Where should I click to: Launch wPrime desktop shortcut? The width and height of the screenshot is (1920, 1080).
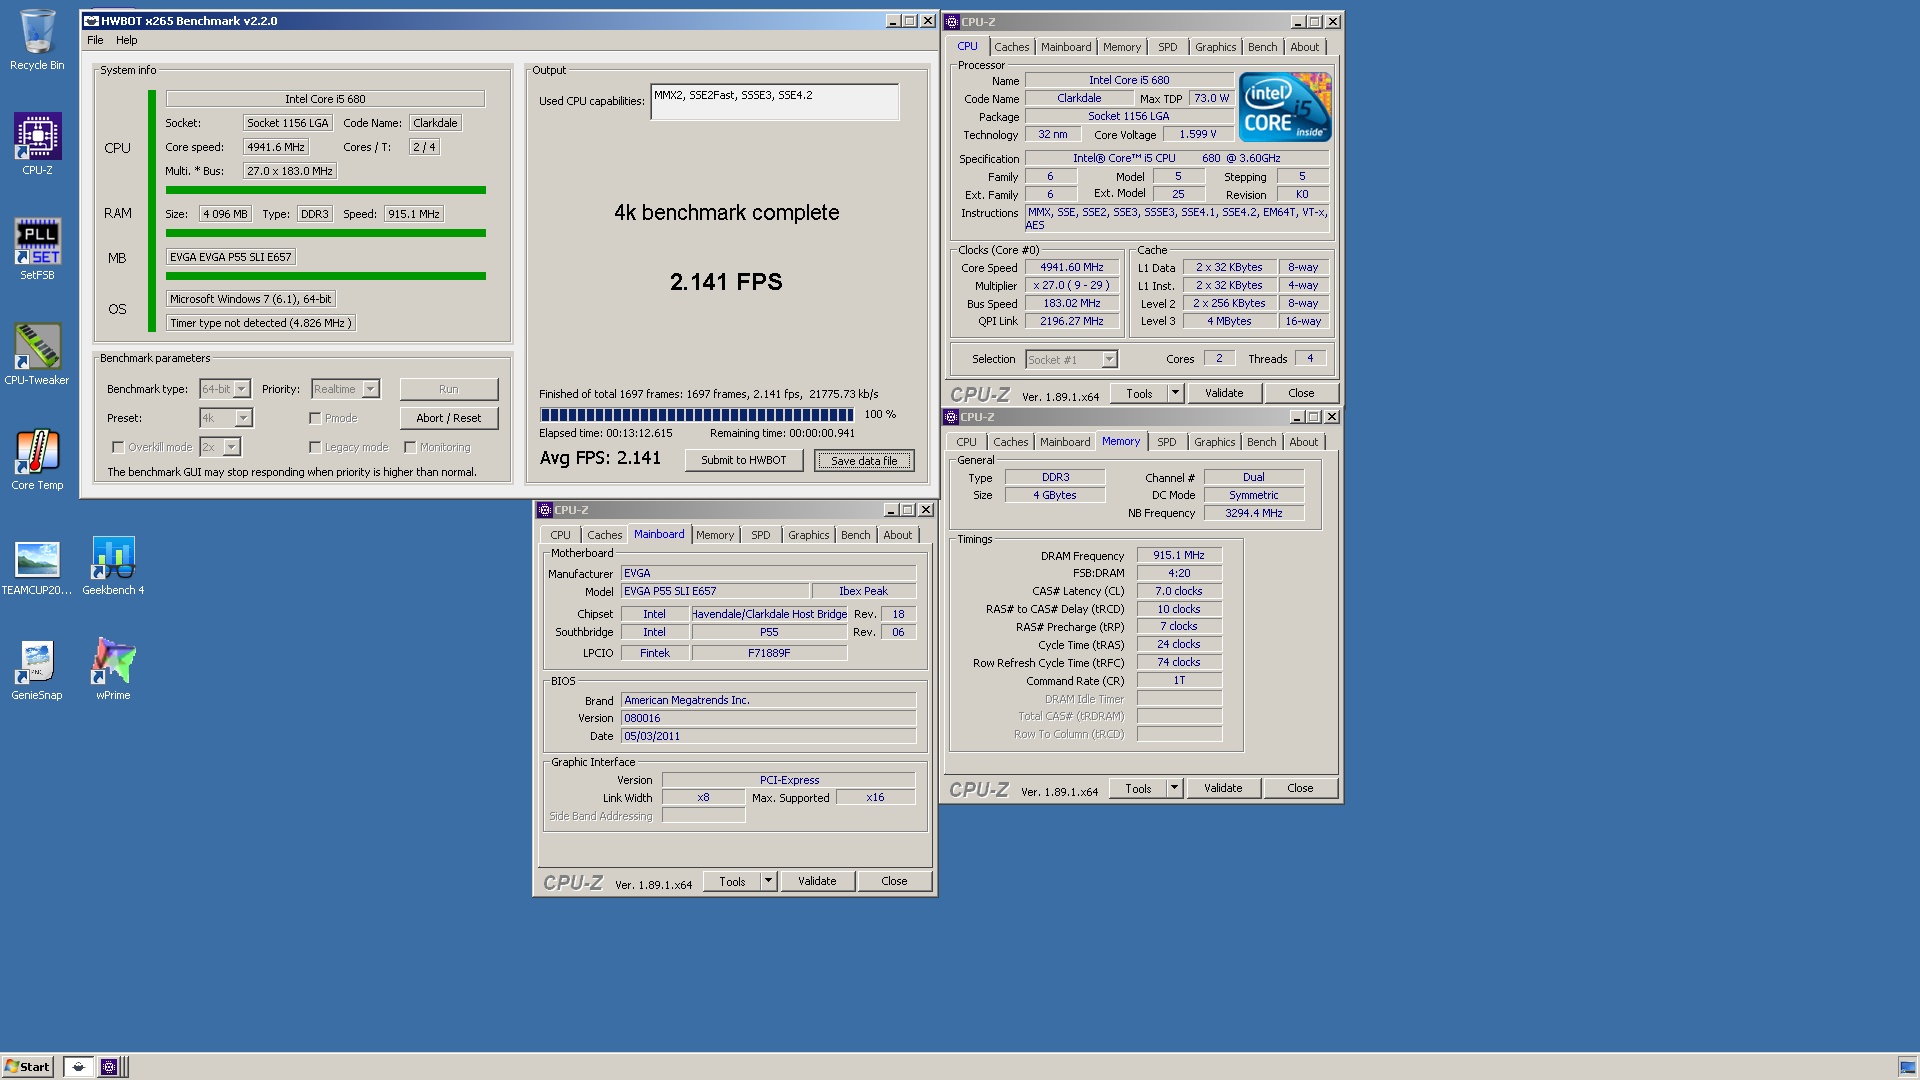point(113,670)
